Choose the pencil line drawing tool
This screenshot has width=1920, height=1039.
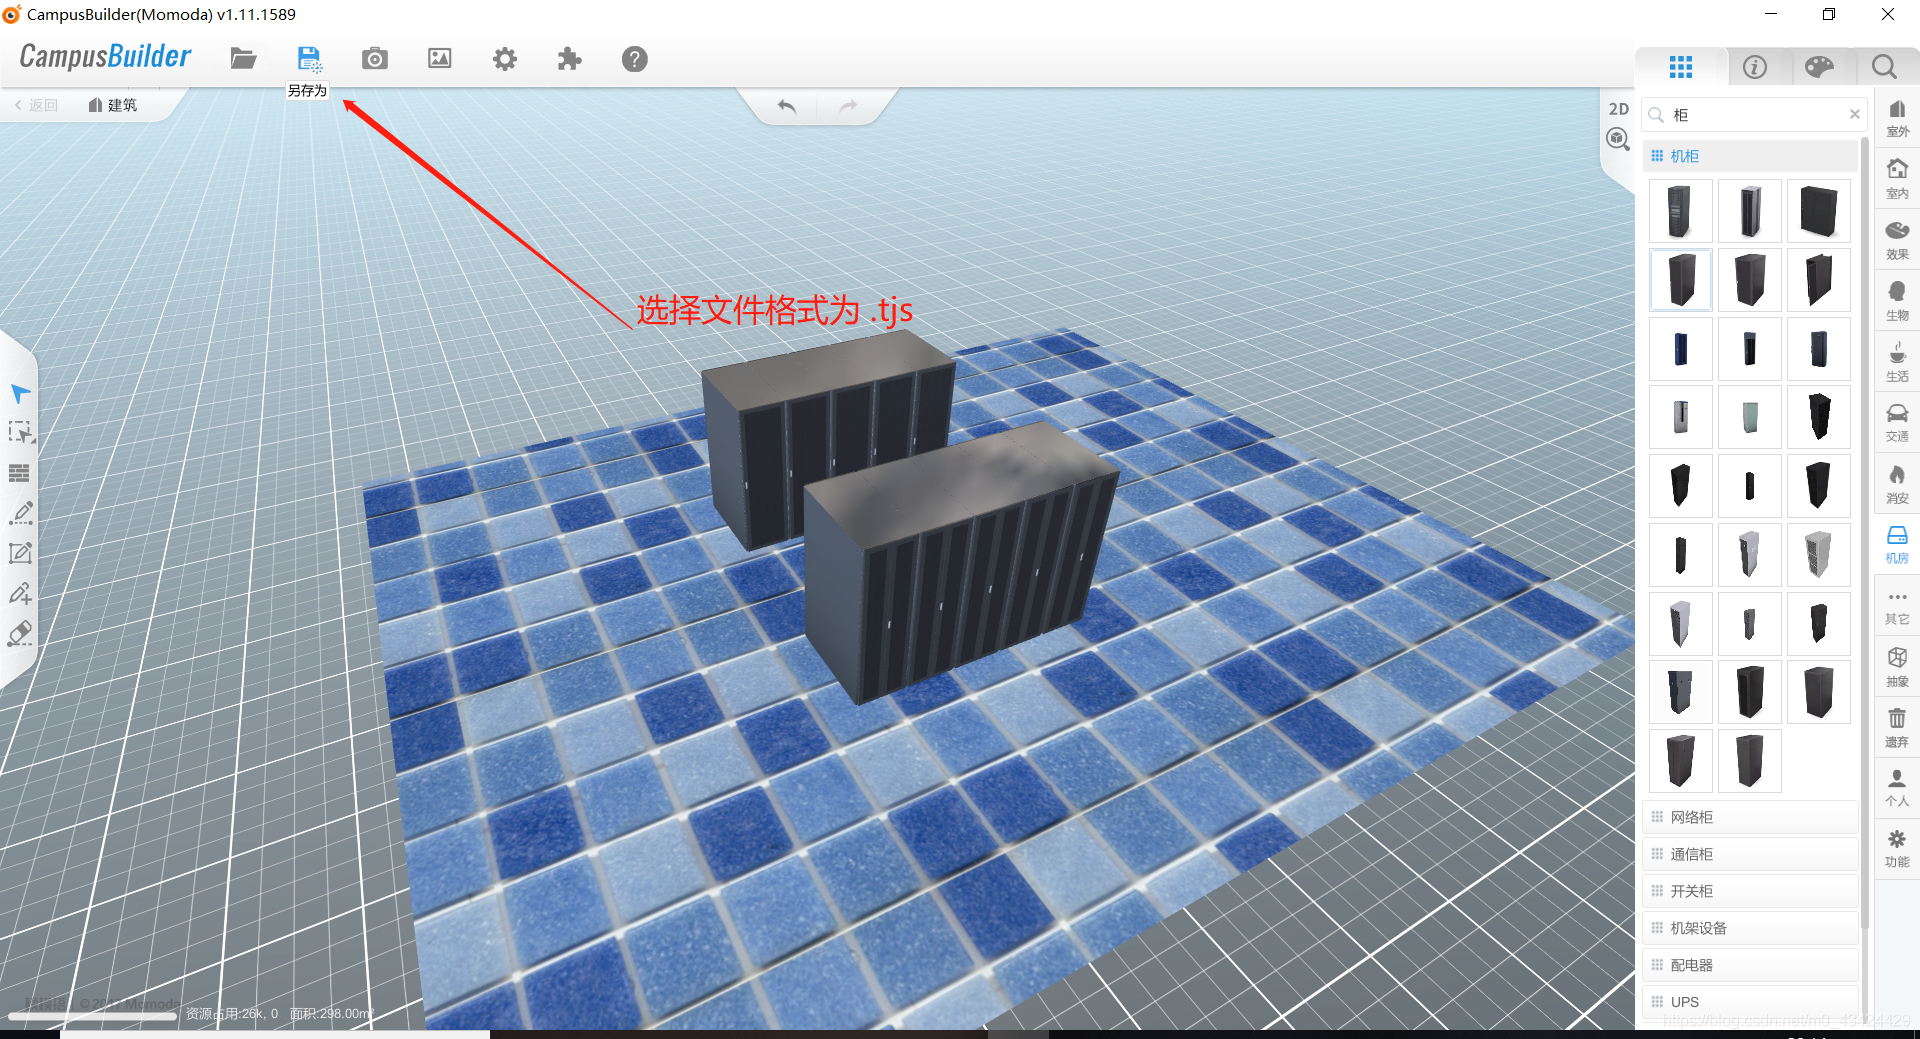(x=21, y=513)
